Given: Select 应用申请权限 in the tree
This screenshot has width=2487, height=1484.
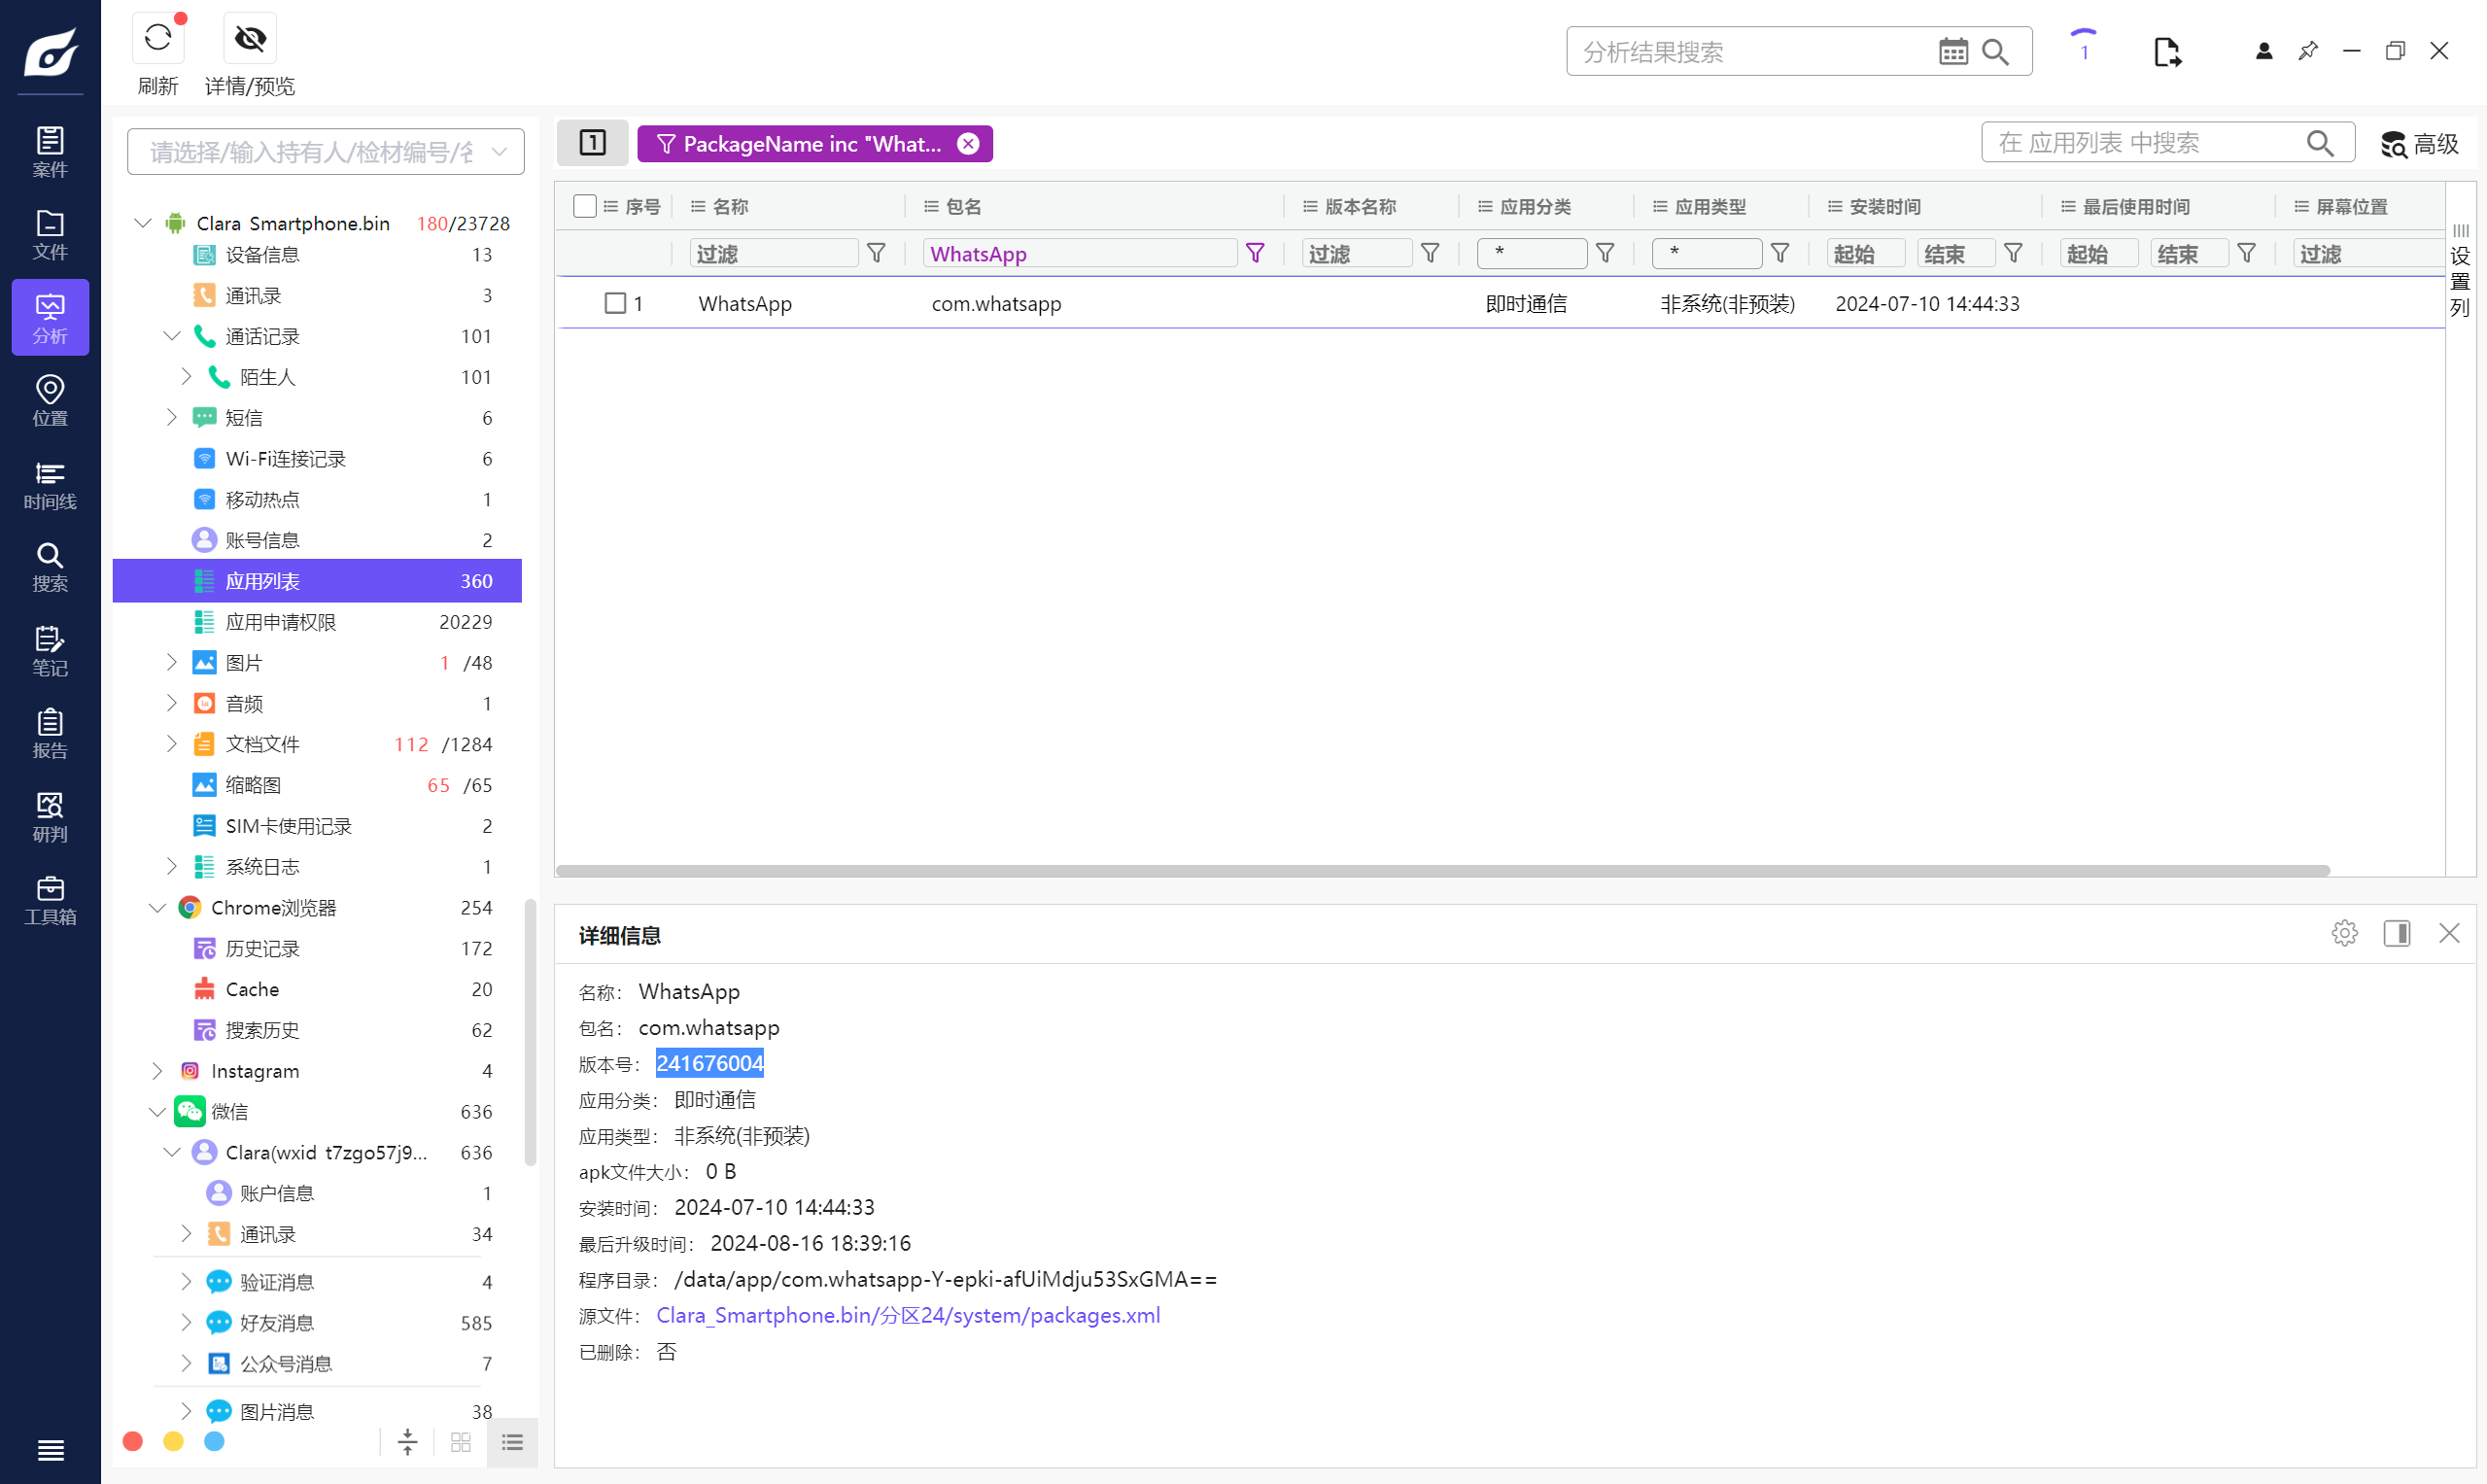Looking at the screenshot, I should coord(280,622).
